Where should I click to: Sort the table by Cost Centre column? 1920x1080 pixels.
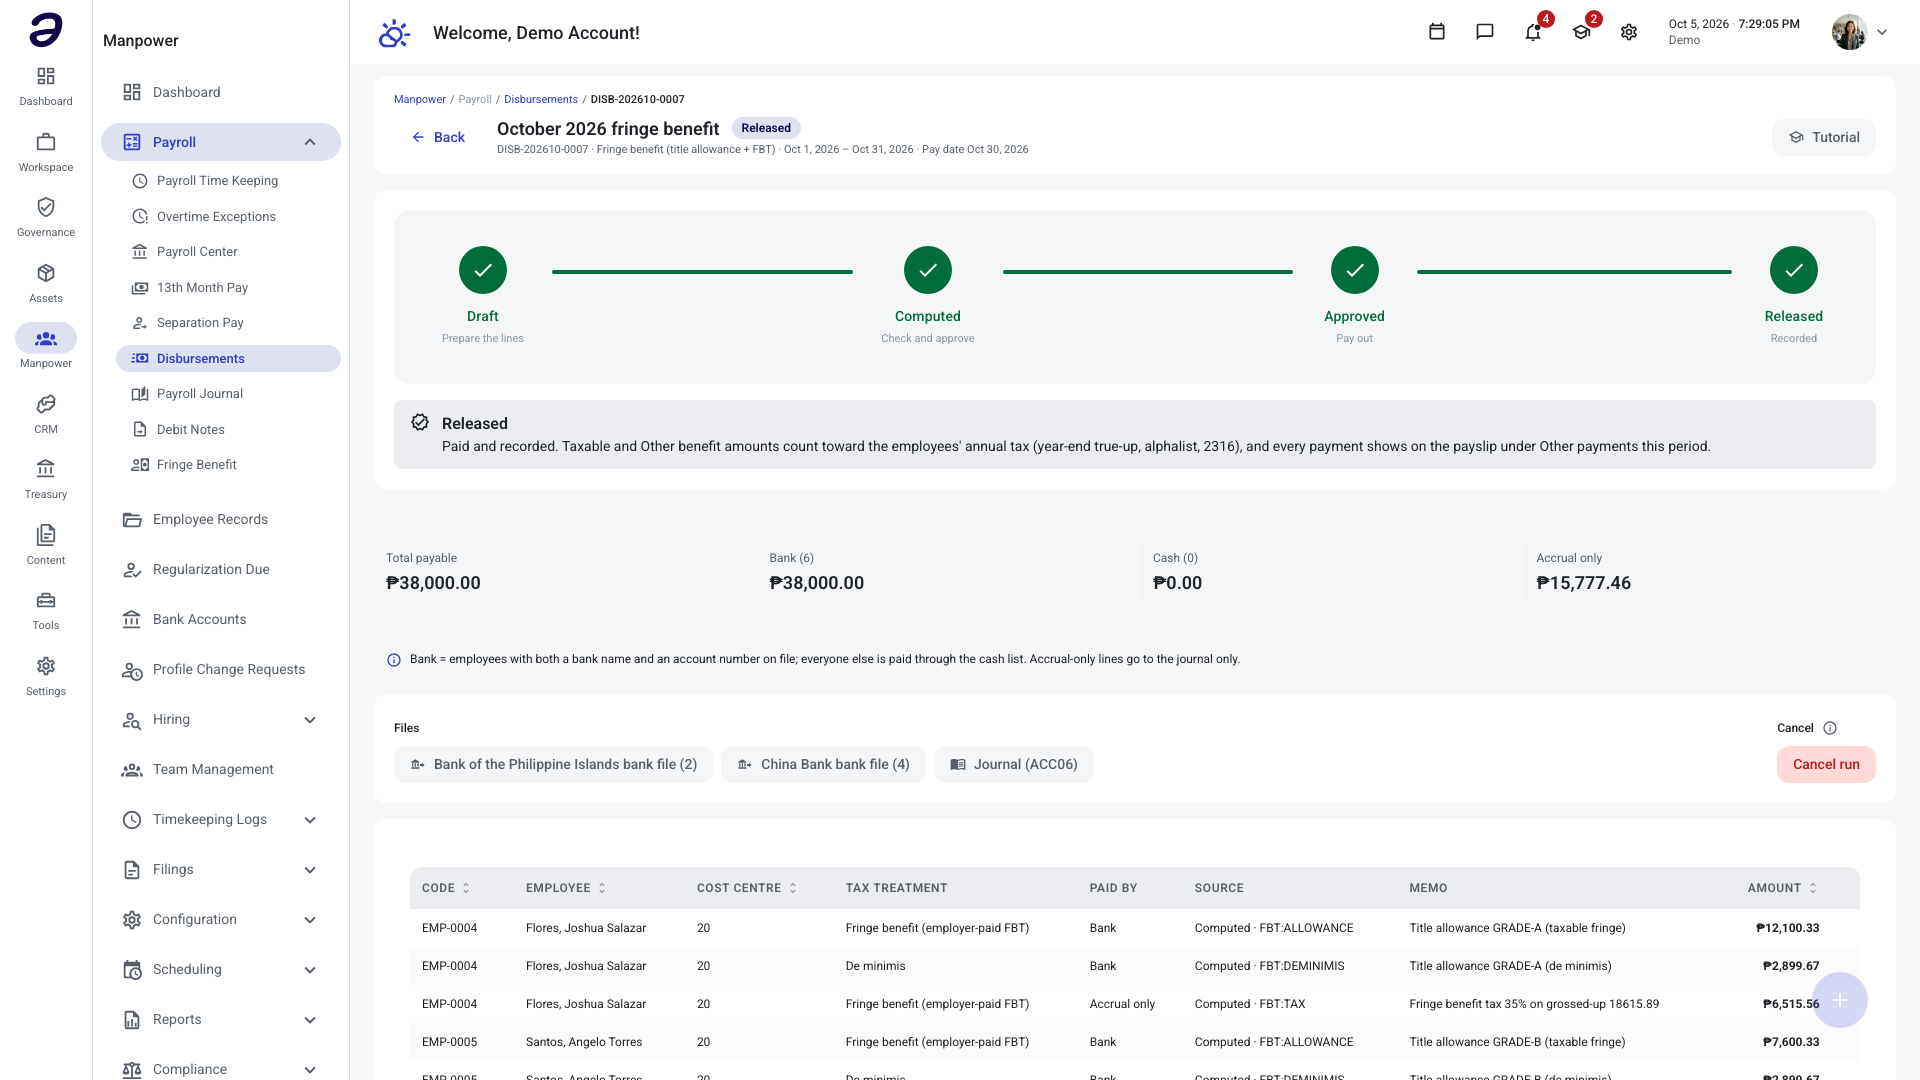pyautogui.click(x=747, y=888)
